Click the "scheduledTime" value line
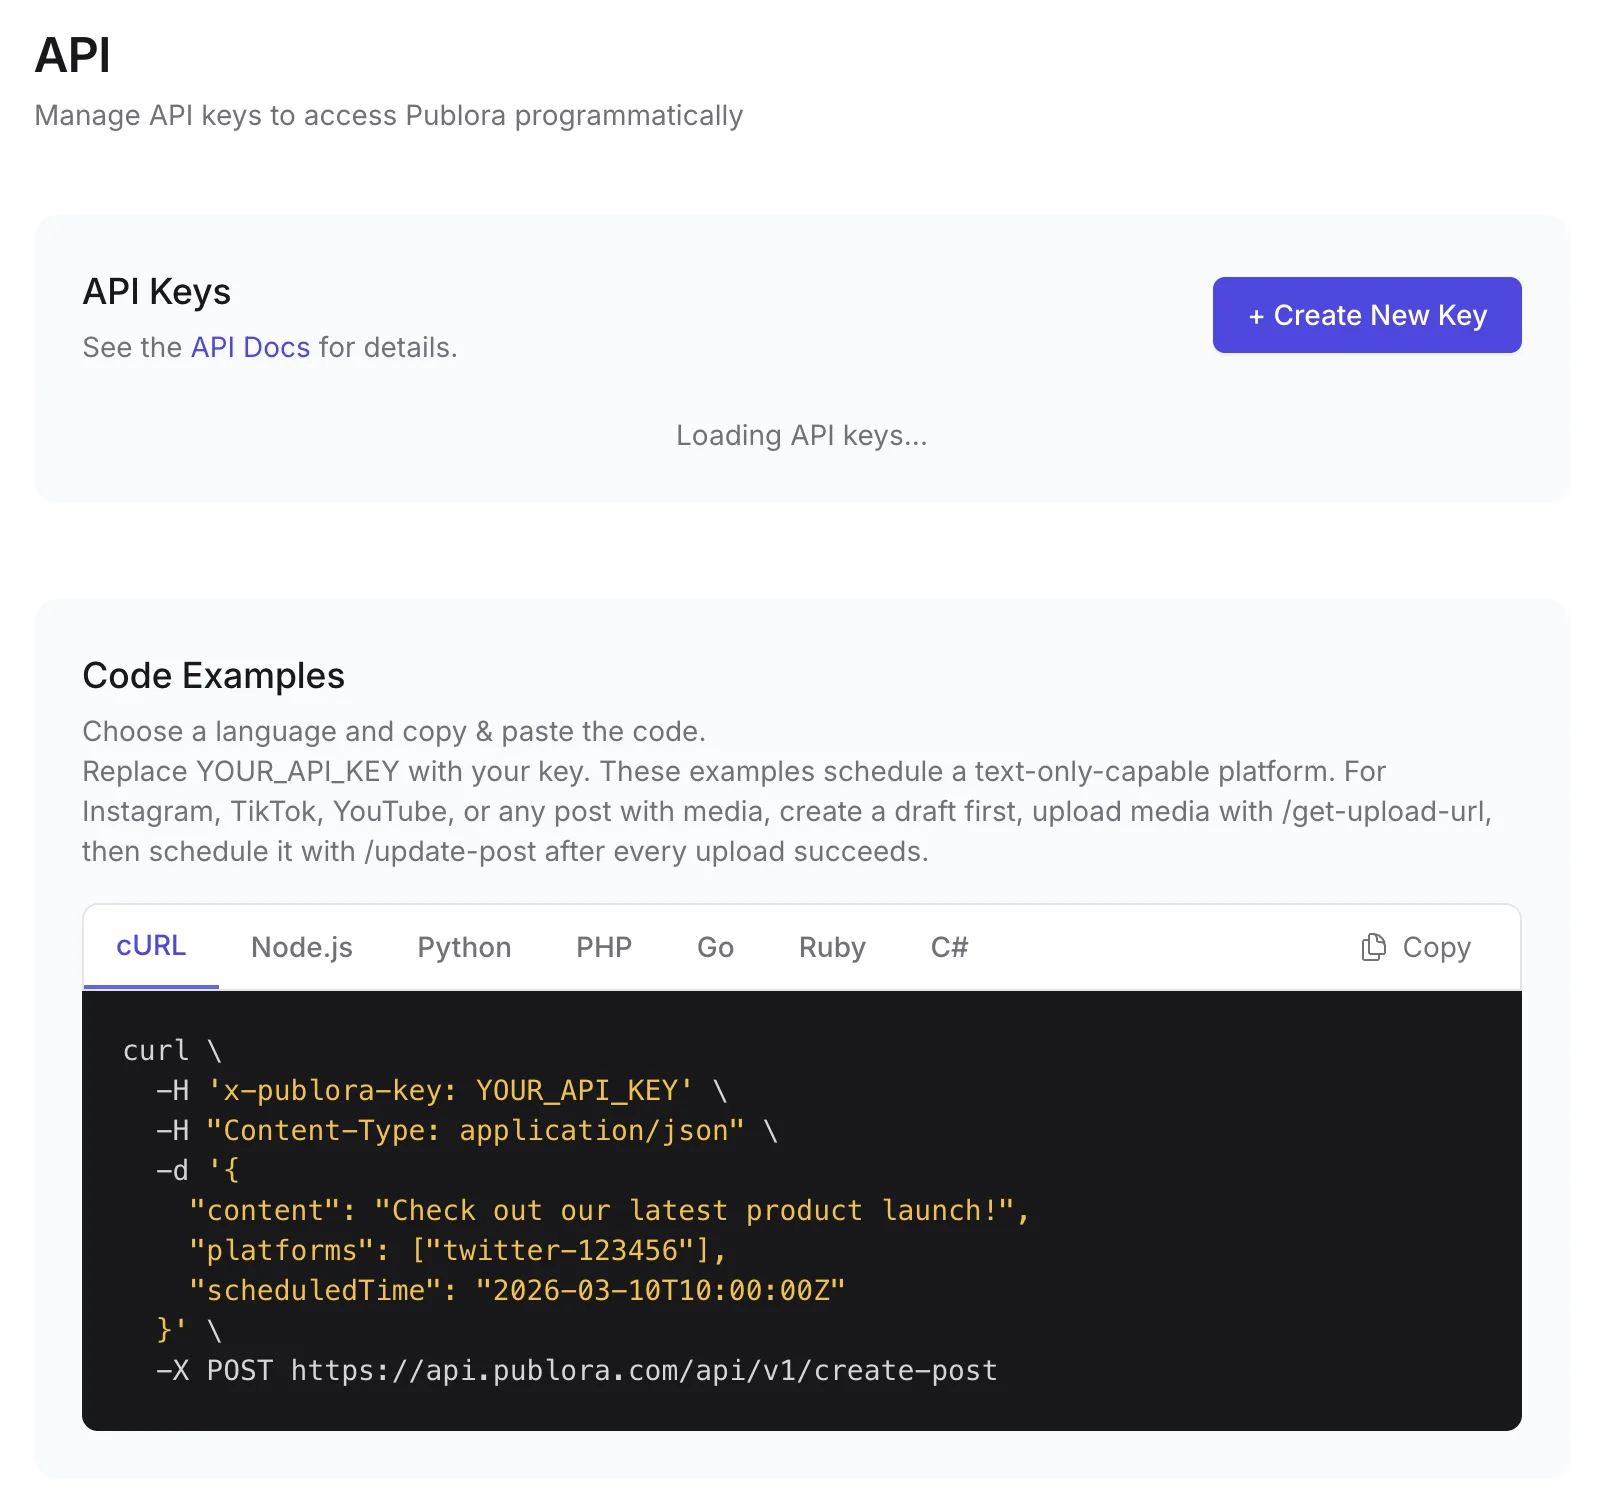1598x1494 pixels. click(x=517, y=1290)
